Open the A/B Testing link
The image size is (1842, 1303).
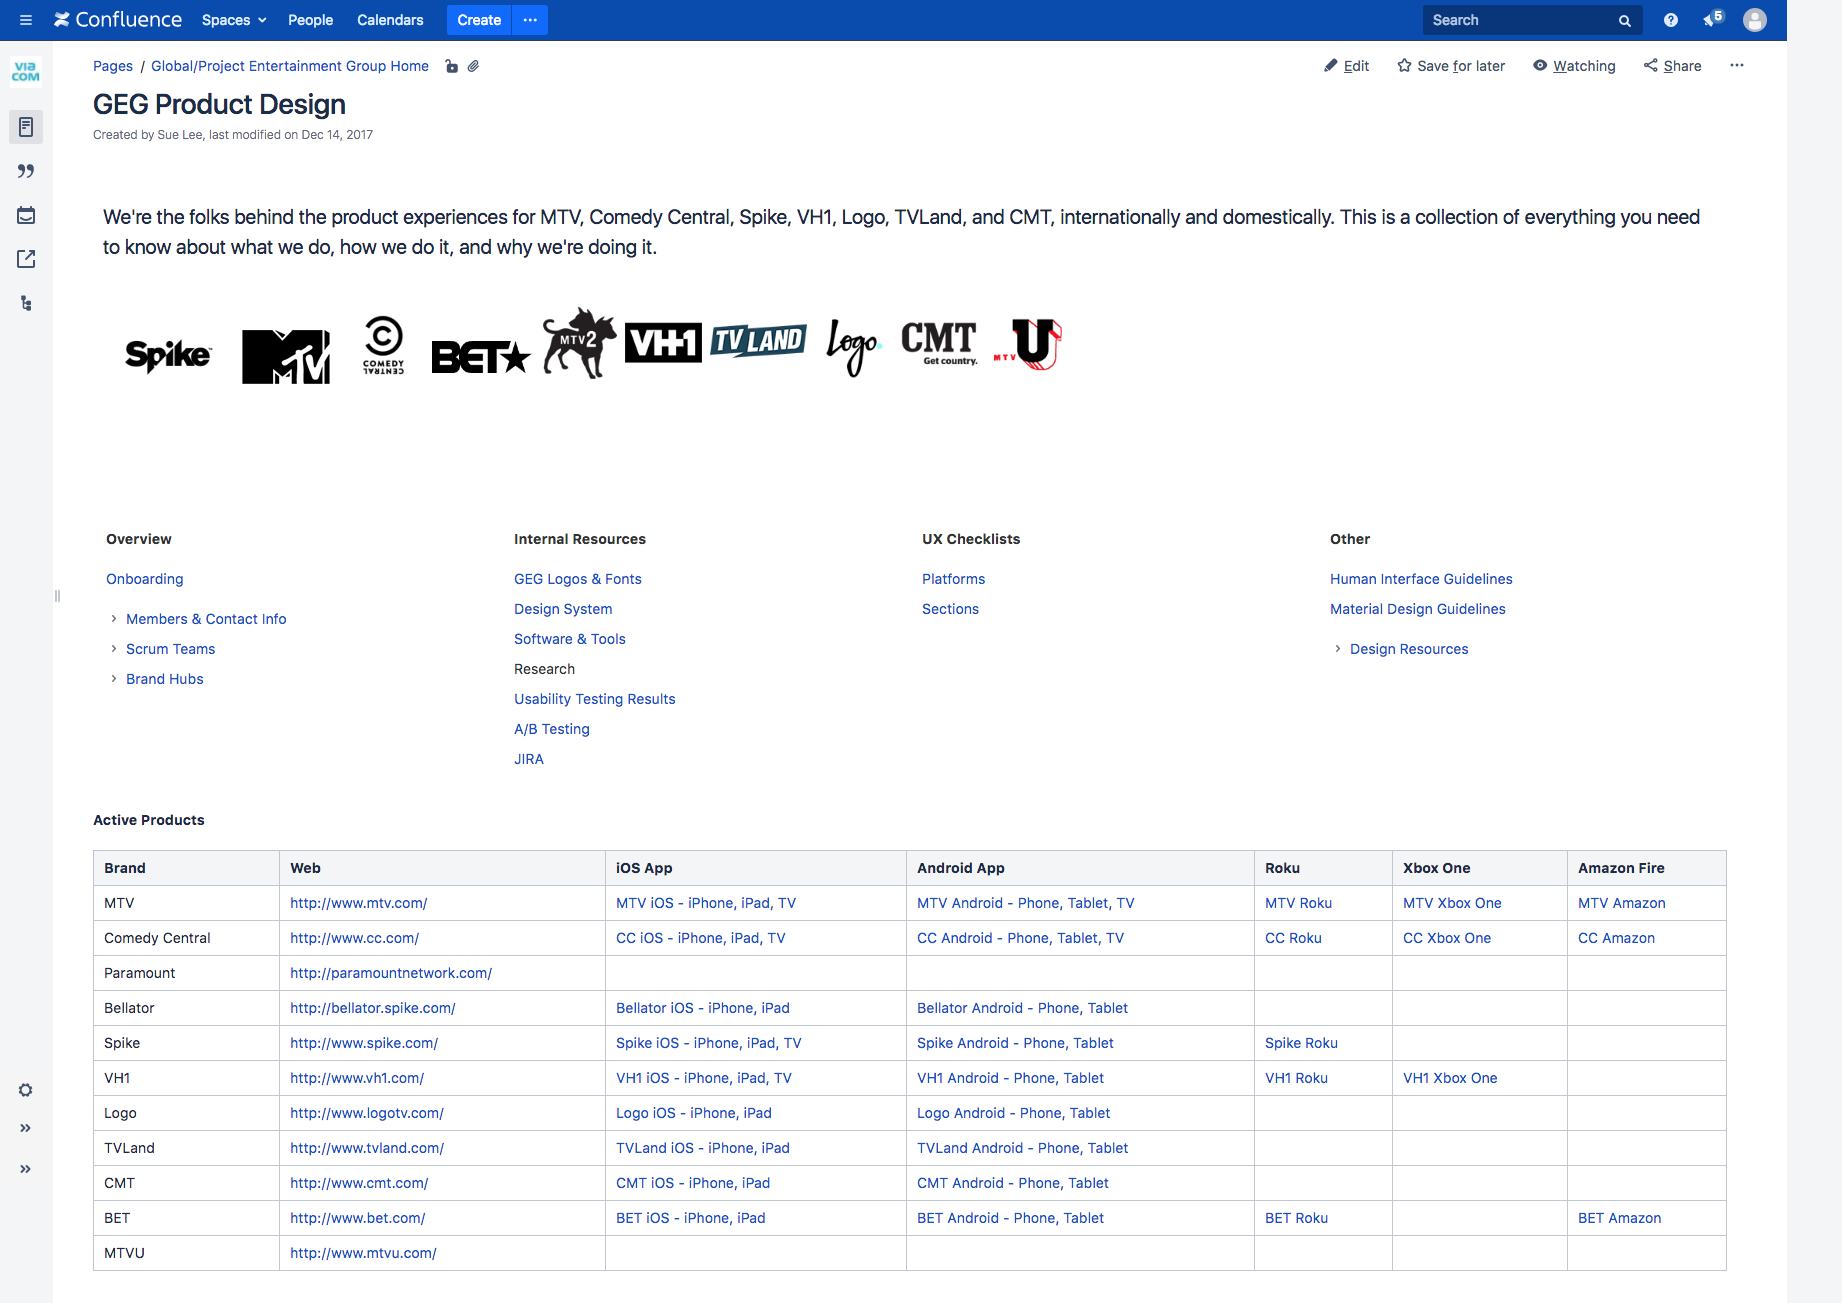click(552, 729)
